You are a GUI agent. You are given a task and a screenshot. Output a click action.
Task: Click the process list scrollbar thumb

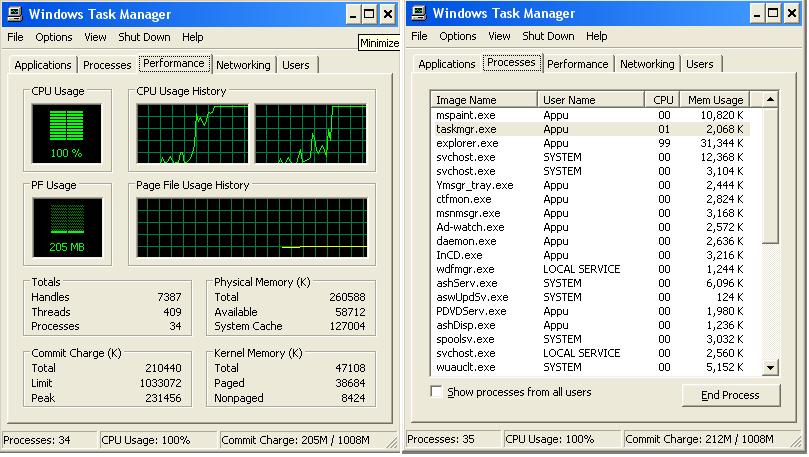(770, 175)
